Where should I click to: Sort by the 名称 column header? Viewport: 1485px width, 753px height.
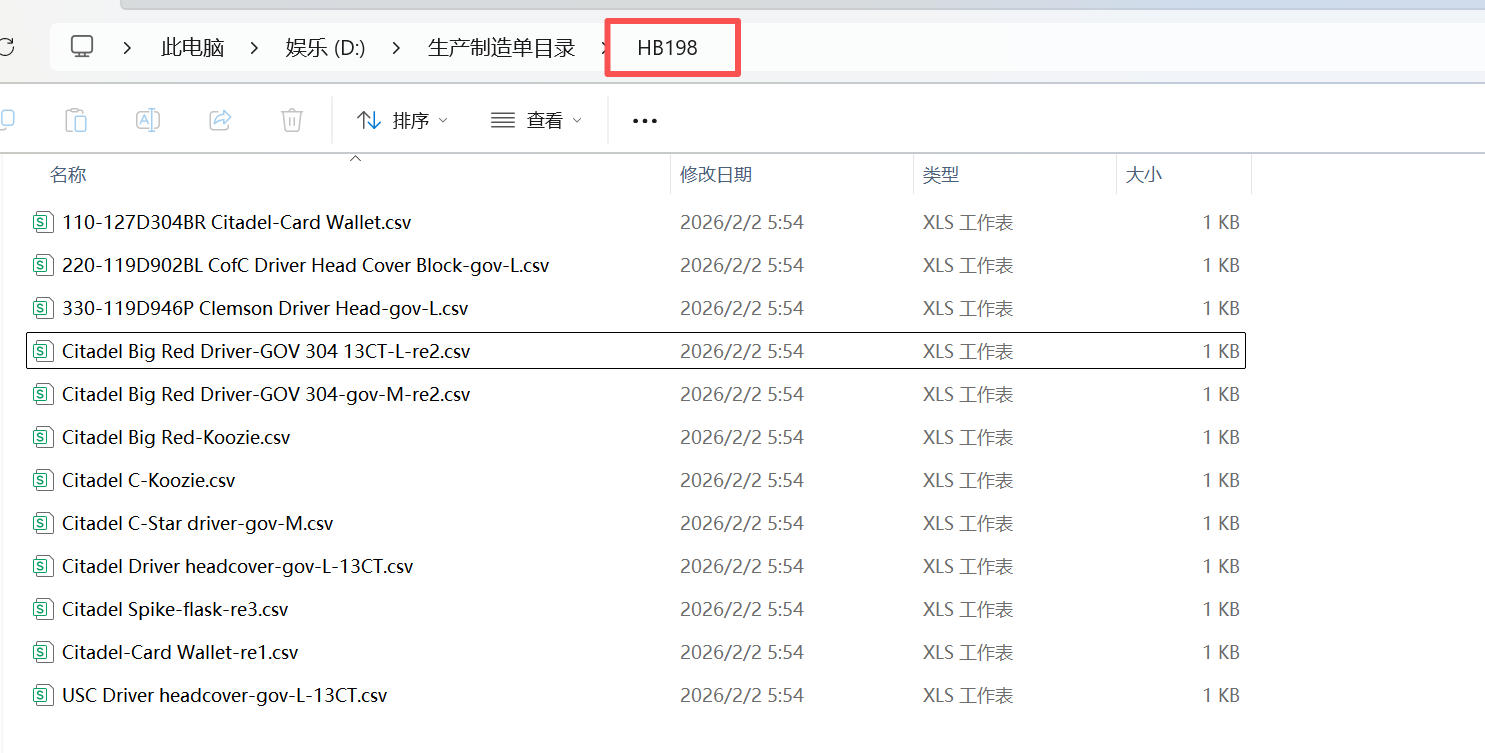pos(68,175)
